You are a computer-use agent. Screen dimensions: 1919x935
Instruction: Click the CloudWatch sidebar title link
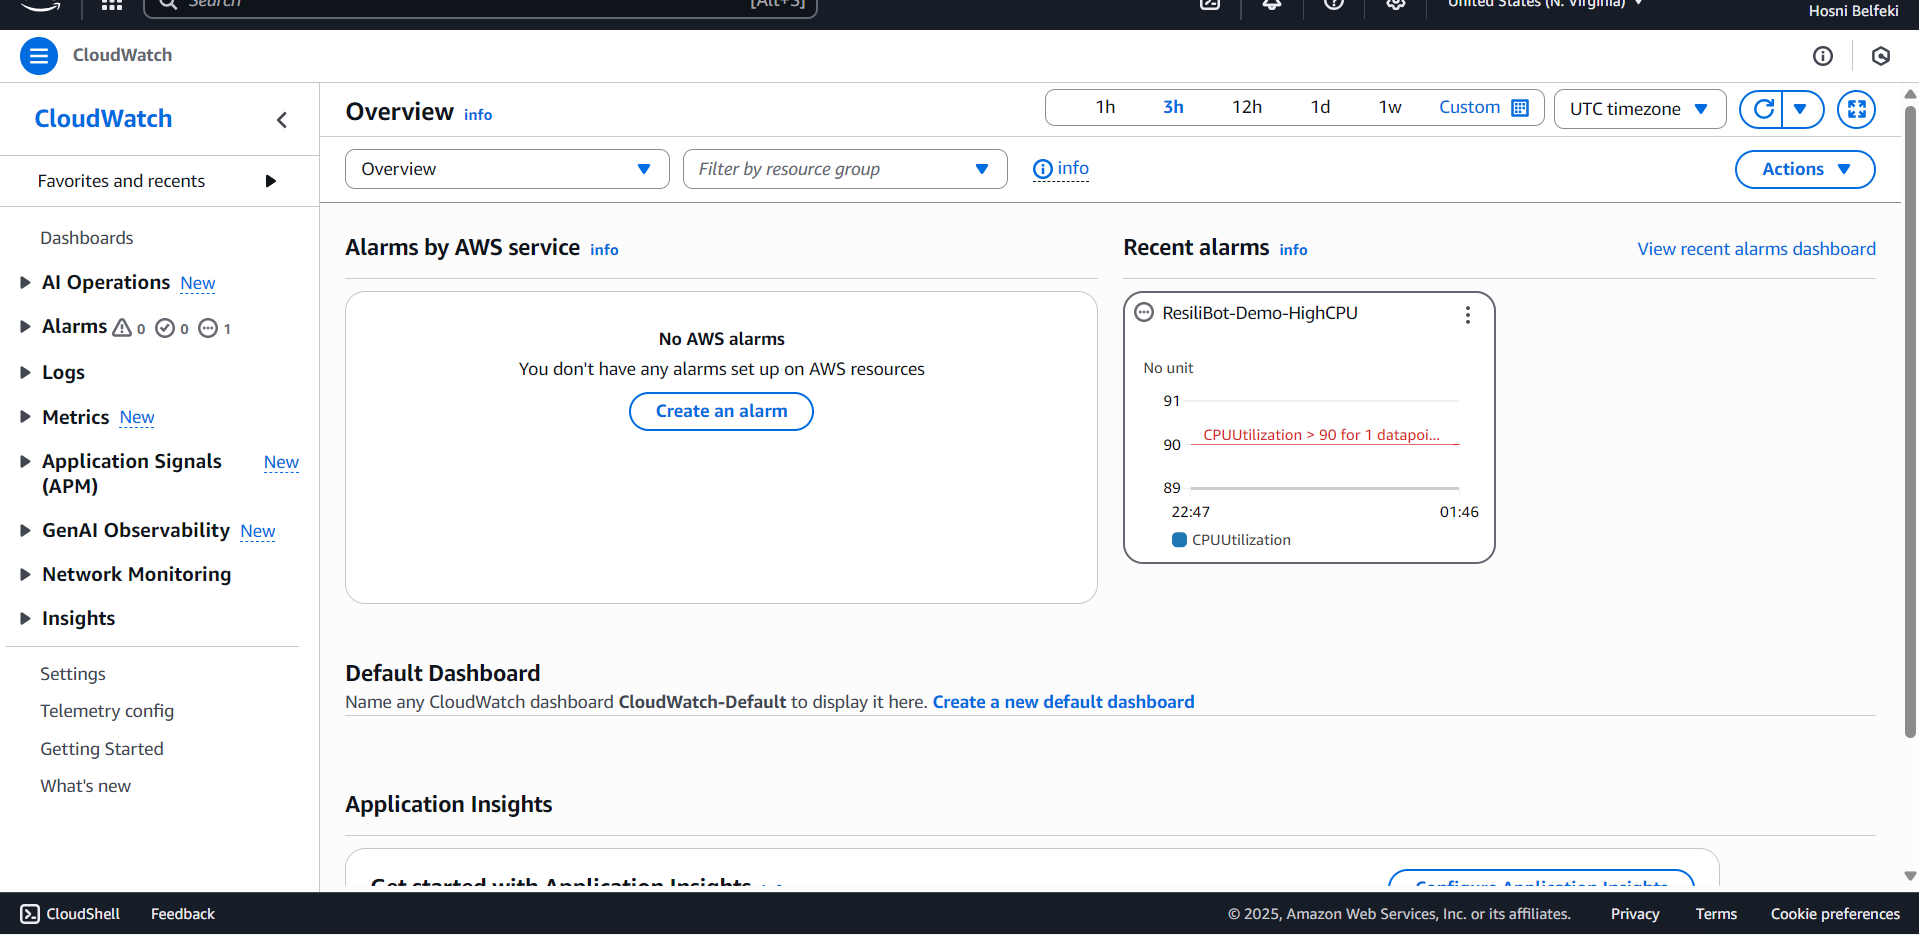(x=103, y=119)
